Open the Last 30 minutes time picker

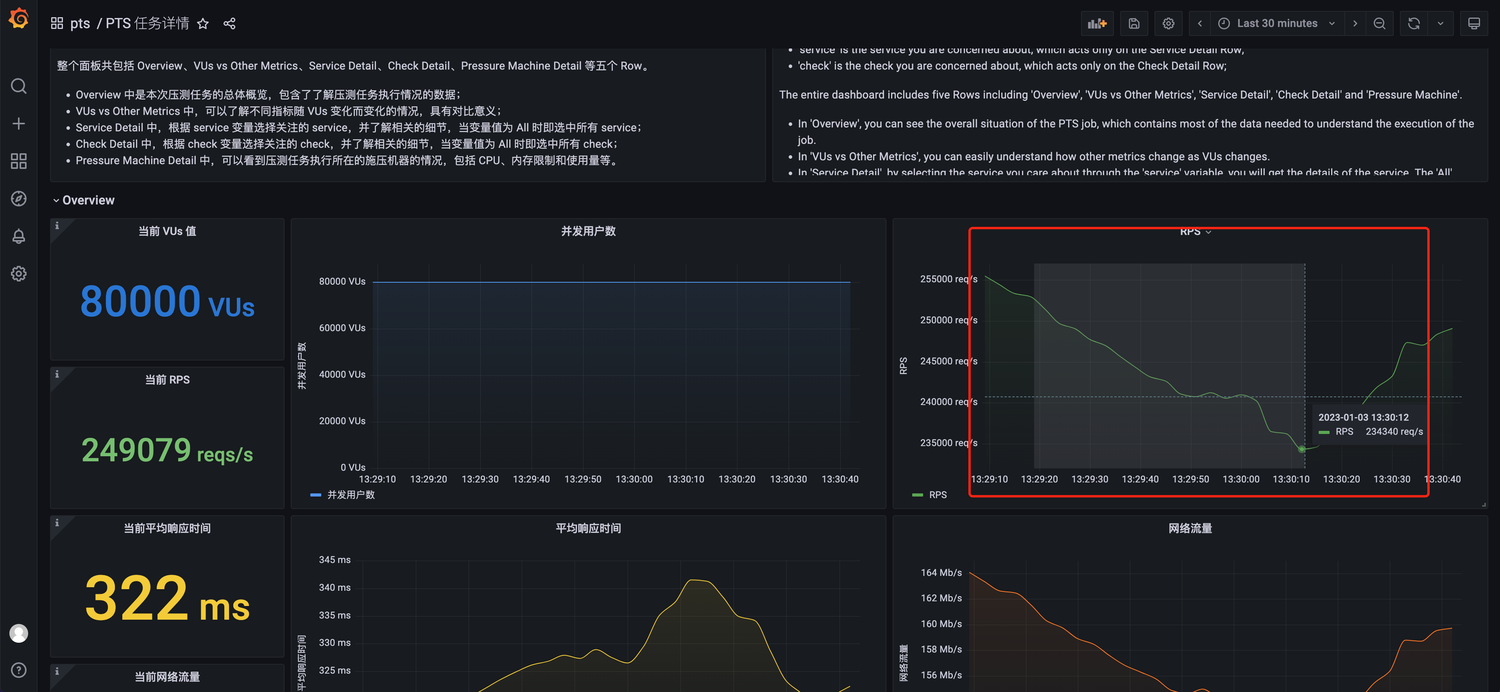tap(1276, 23)
